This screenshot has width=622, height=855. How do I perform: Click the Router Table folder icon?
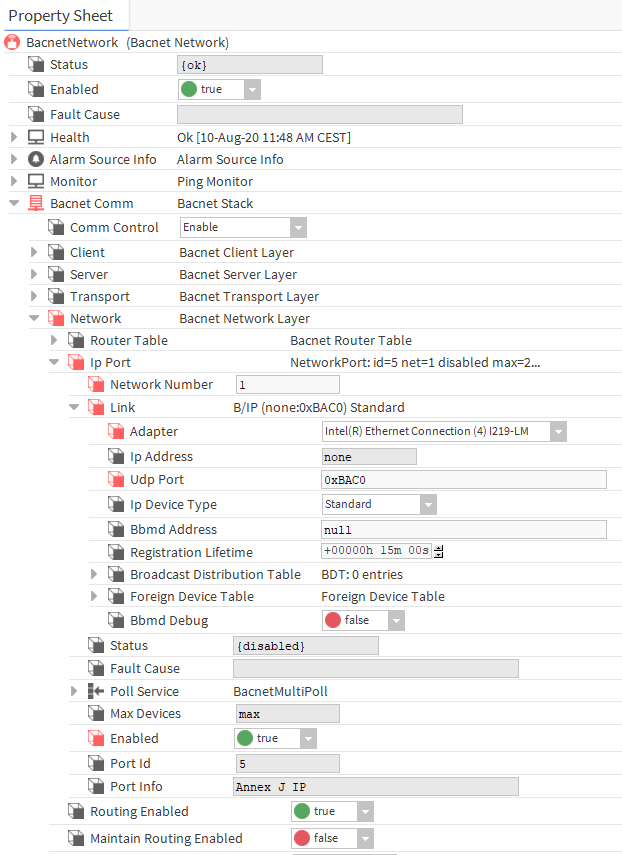coord(74,339)
